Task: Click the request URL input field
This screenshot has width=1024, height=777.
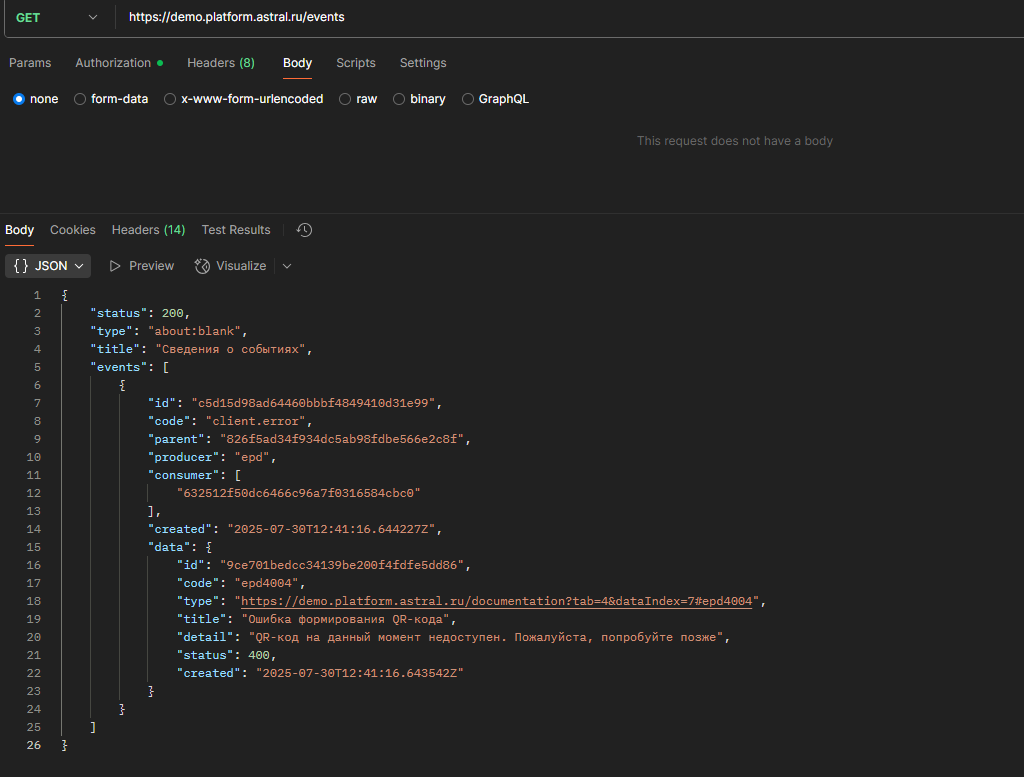Action: (x=568, y=17)
